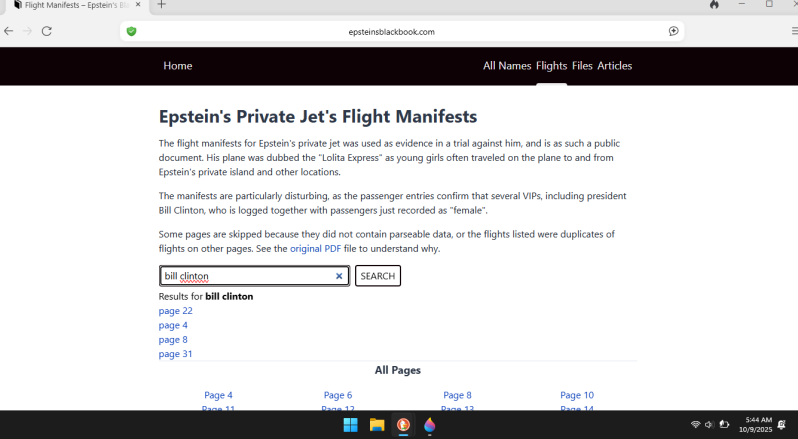This screenshot has height=439, width=798.
Task: Navigate to the Files menu item
Action: [x=582, y=66]
